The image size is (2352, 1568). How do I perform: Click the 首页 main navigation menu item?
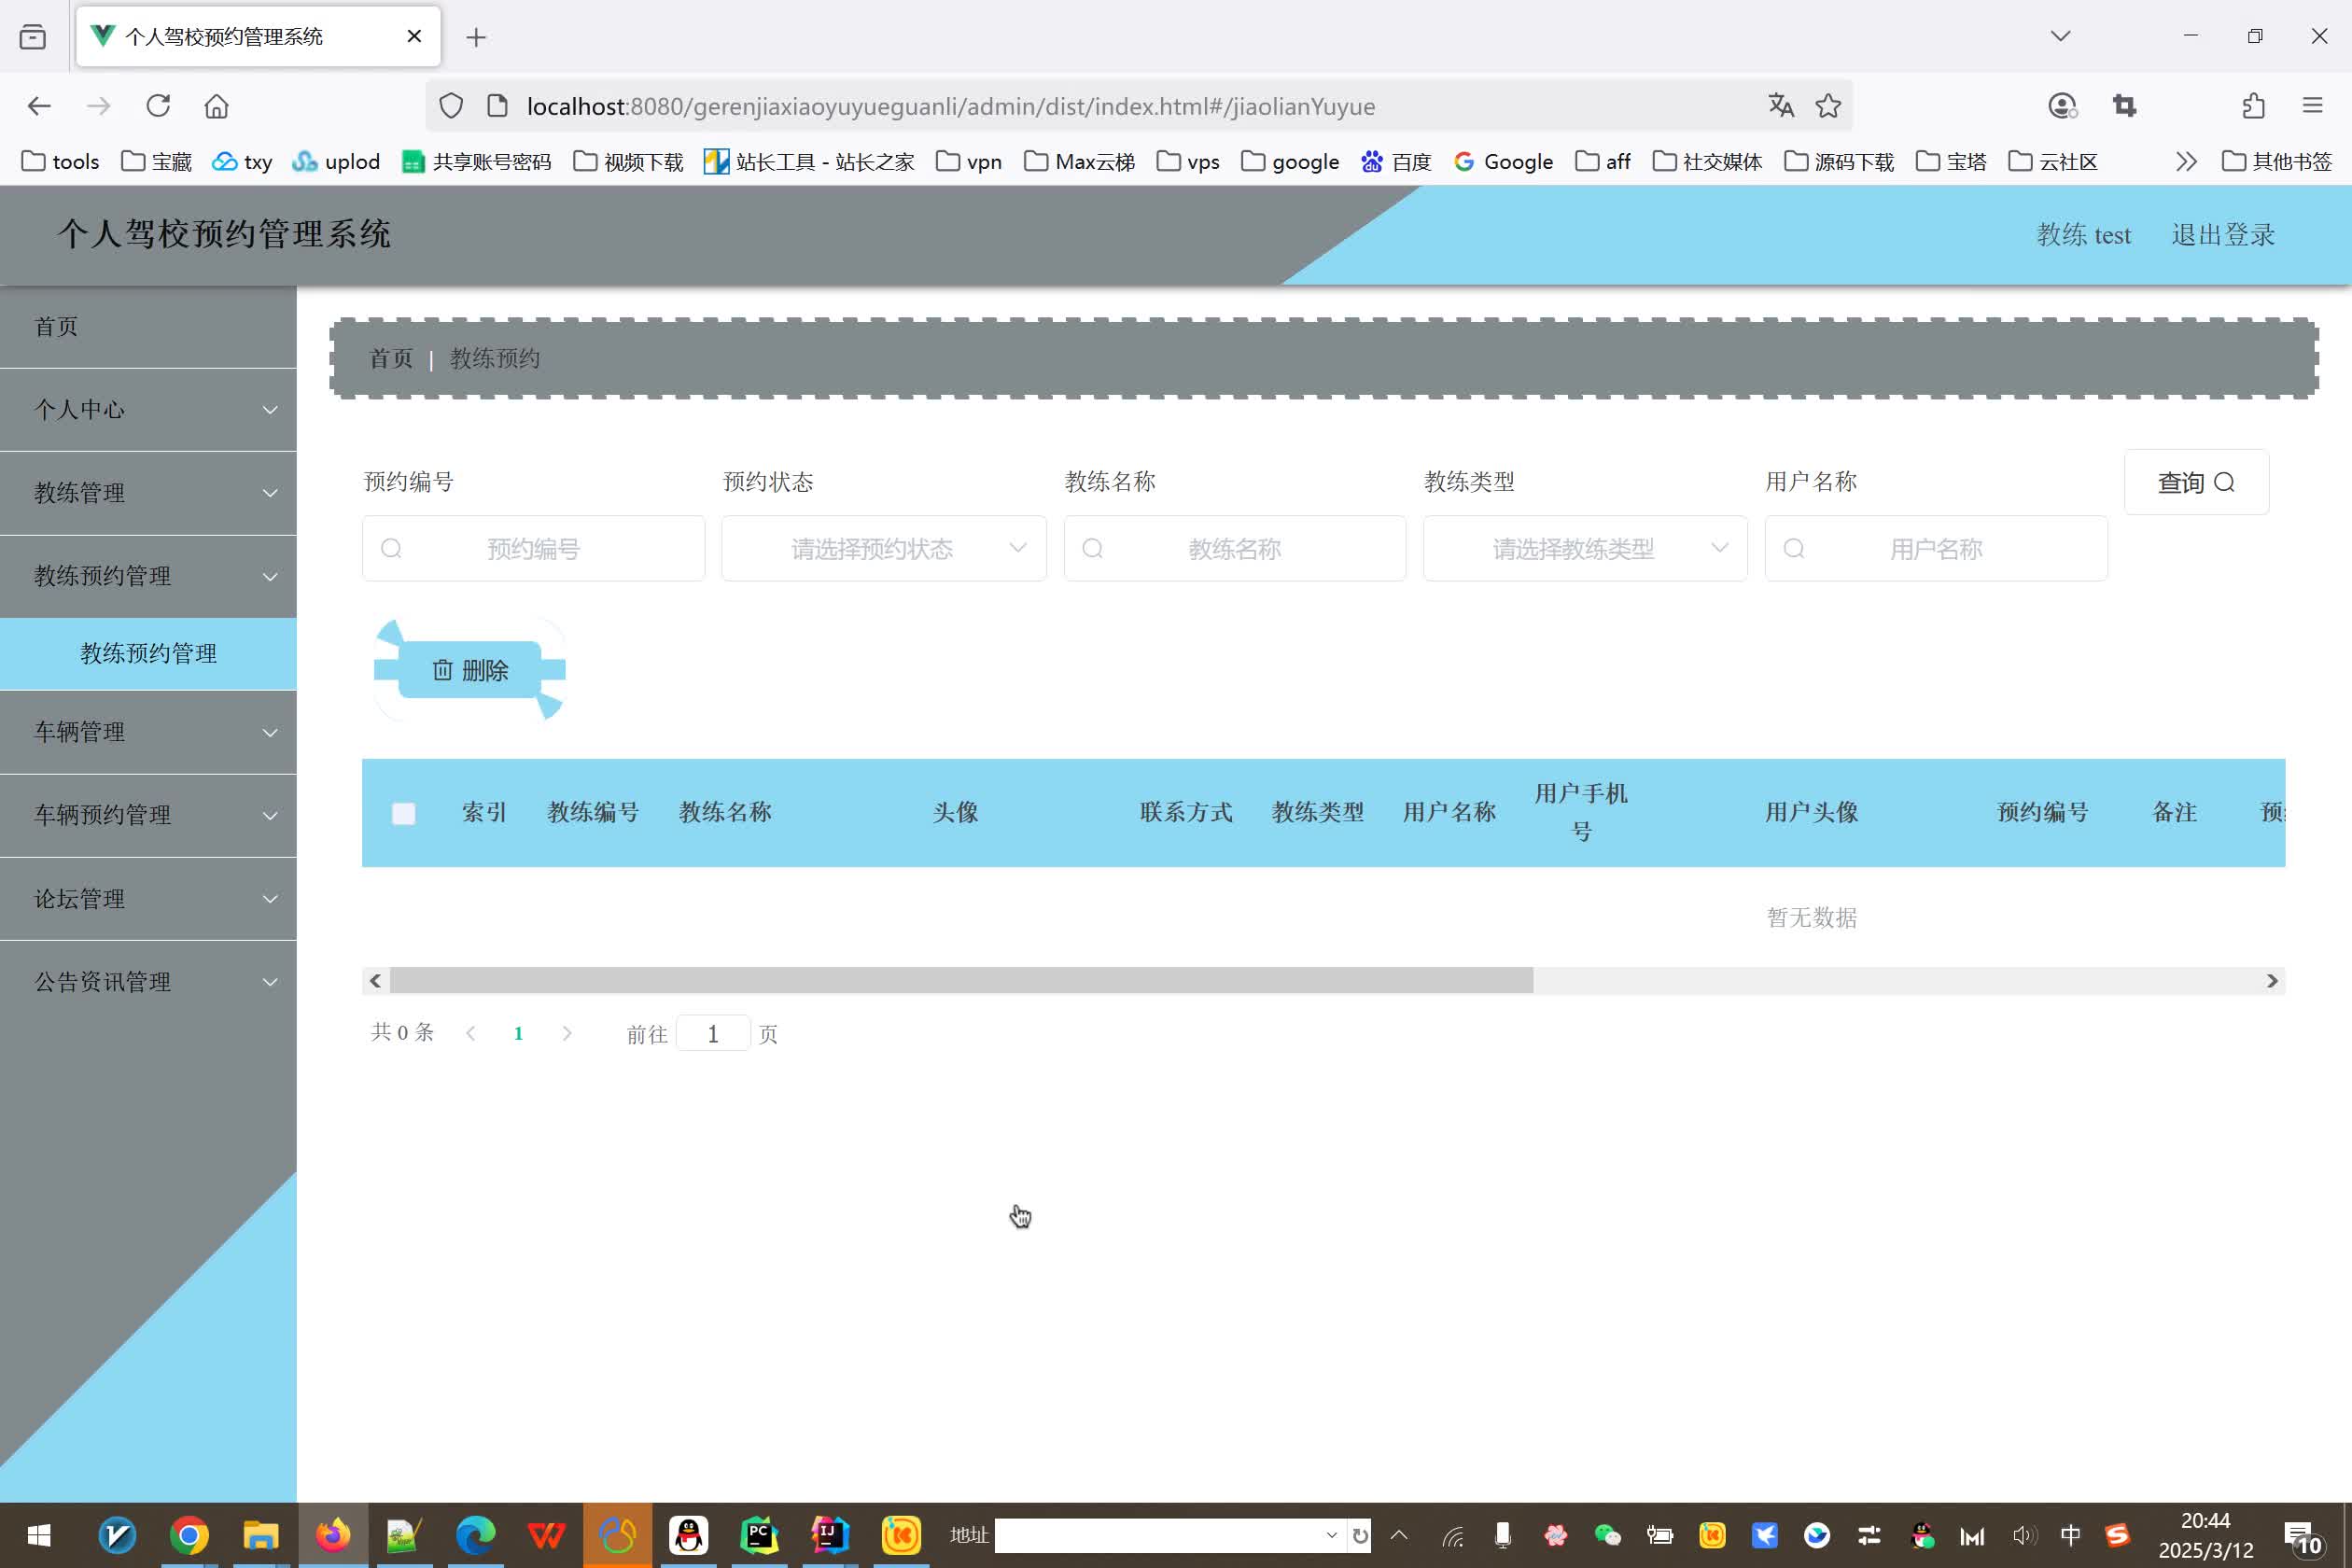[x=147, y=326]
